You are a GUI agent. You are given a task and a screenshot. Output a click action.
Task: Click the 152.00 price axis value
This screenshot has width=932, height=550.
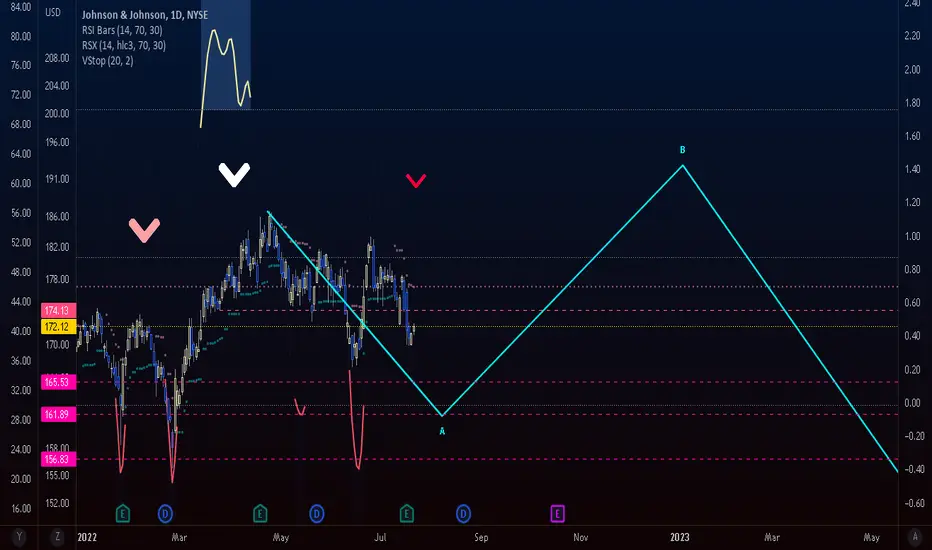click(x=57, y=503)
